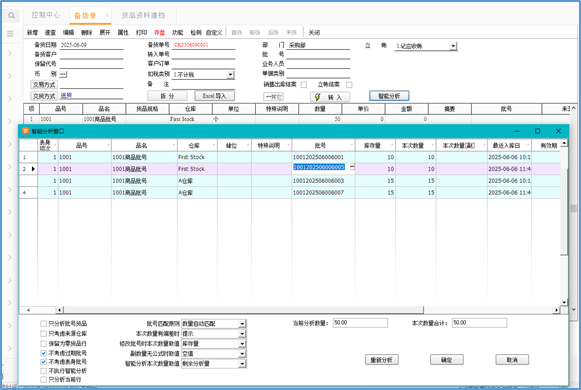
Task: Open 库存量 column filter arrow
Action: 392,145
